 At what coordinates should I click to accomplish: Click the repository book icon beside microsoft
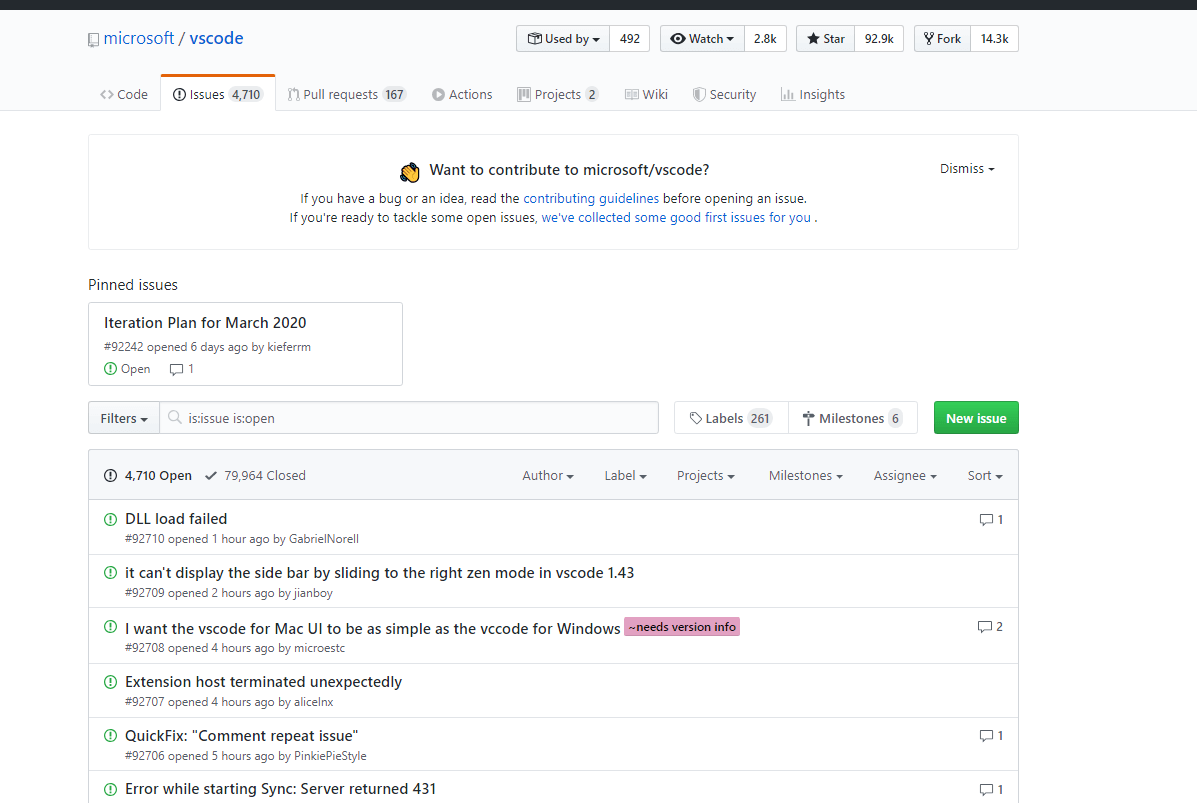(93, 40)
